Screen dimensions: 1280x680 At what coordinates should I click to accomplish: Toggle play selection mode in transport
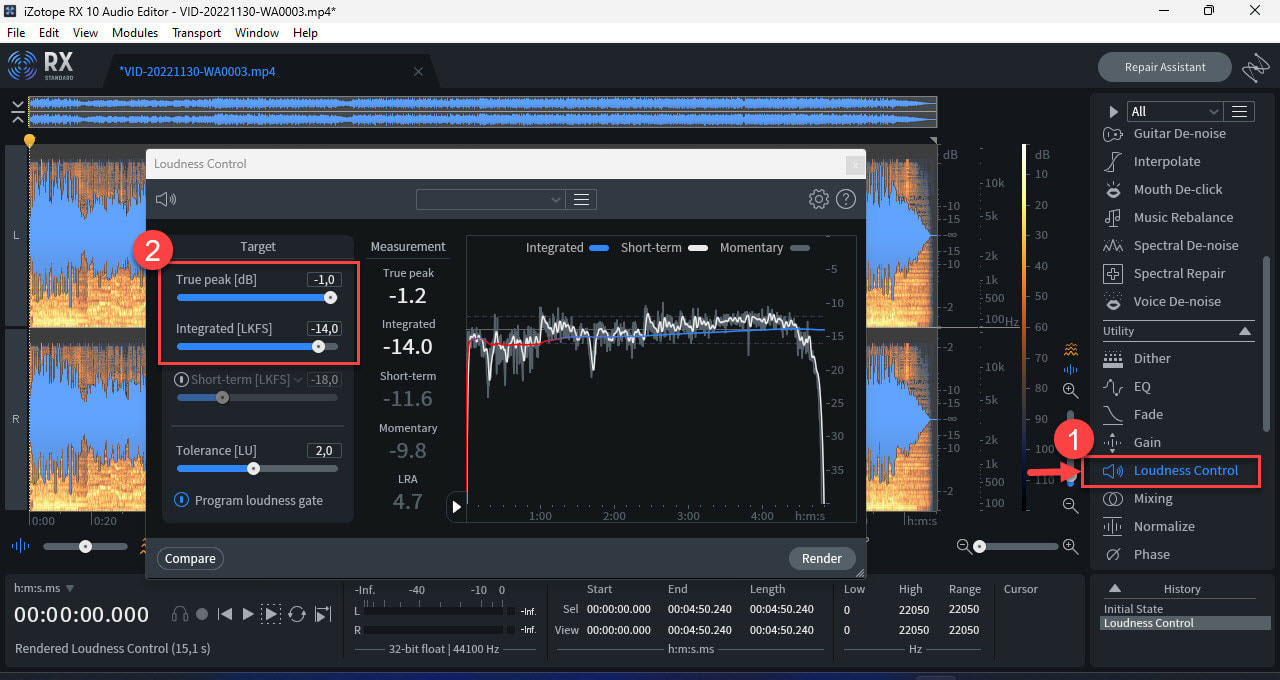(x=272, y=614)
